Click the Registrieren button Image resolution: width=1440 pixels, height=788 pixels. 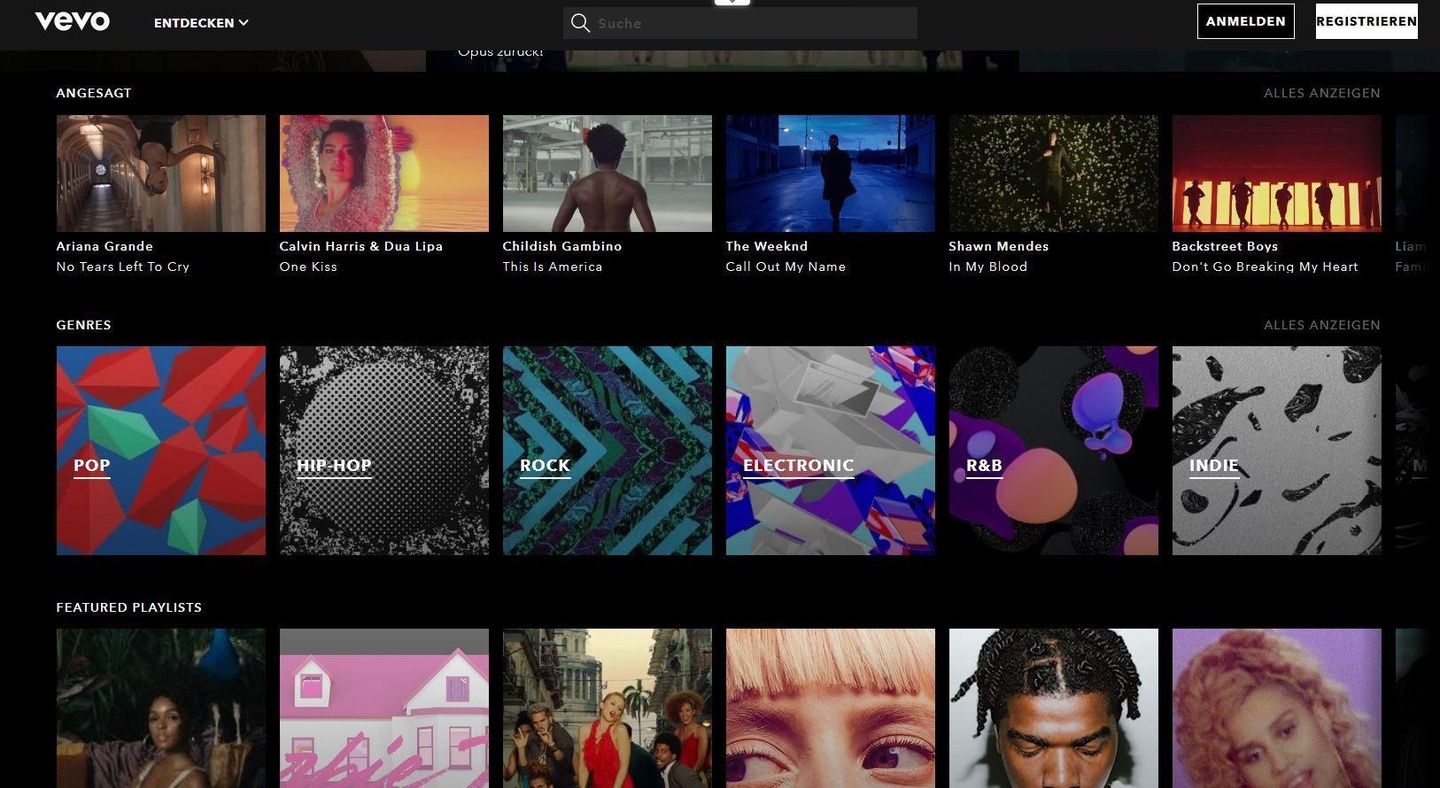[1367, 21]
